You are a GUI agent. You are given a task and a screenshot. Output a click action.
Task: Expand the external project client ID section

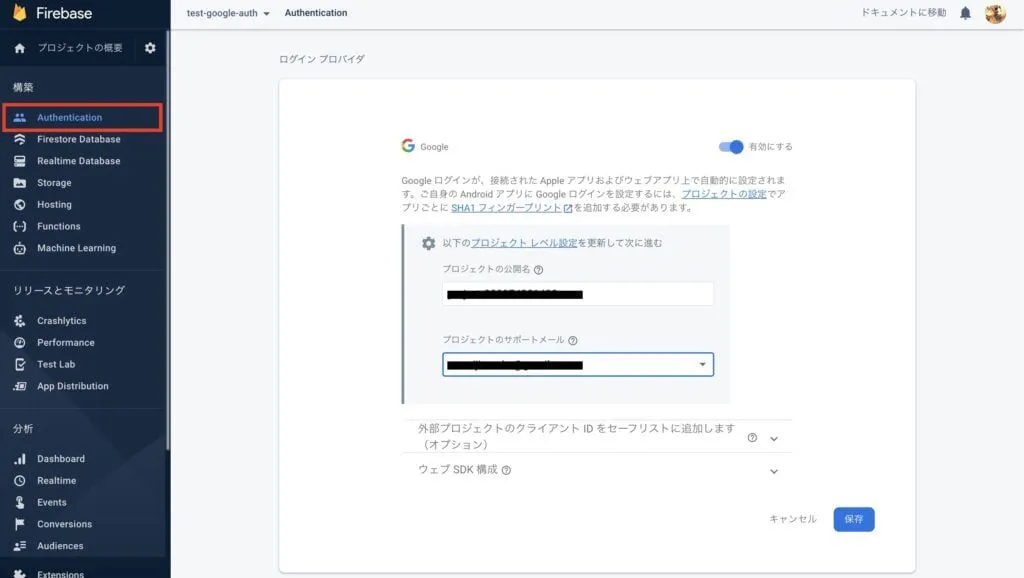(773, 438)
